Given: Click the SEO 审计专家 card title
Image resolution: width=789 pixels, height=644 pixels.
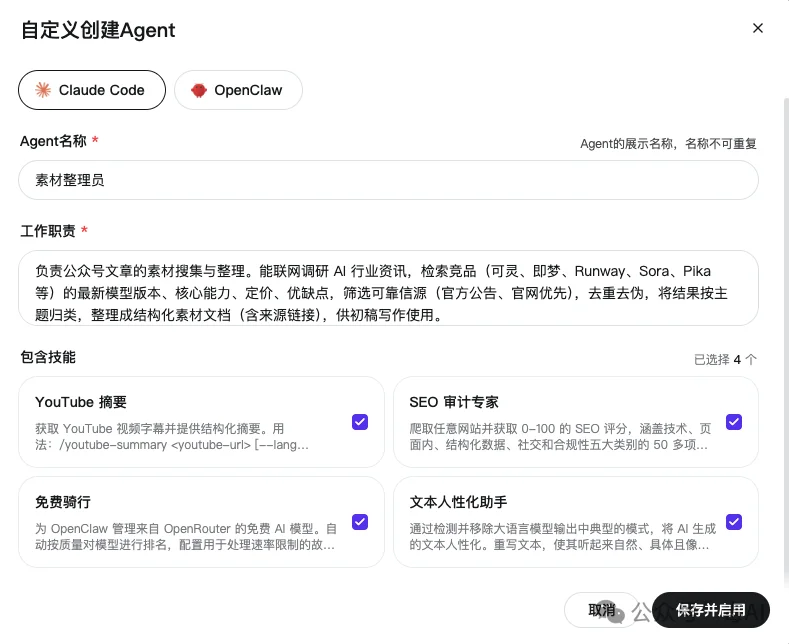Looking at the screenshot, I should click(x=454, y=402).
